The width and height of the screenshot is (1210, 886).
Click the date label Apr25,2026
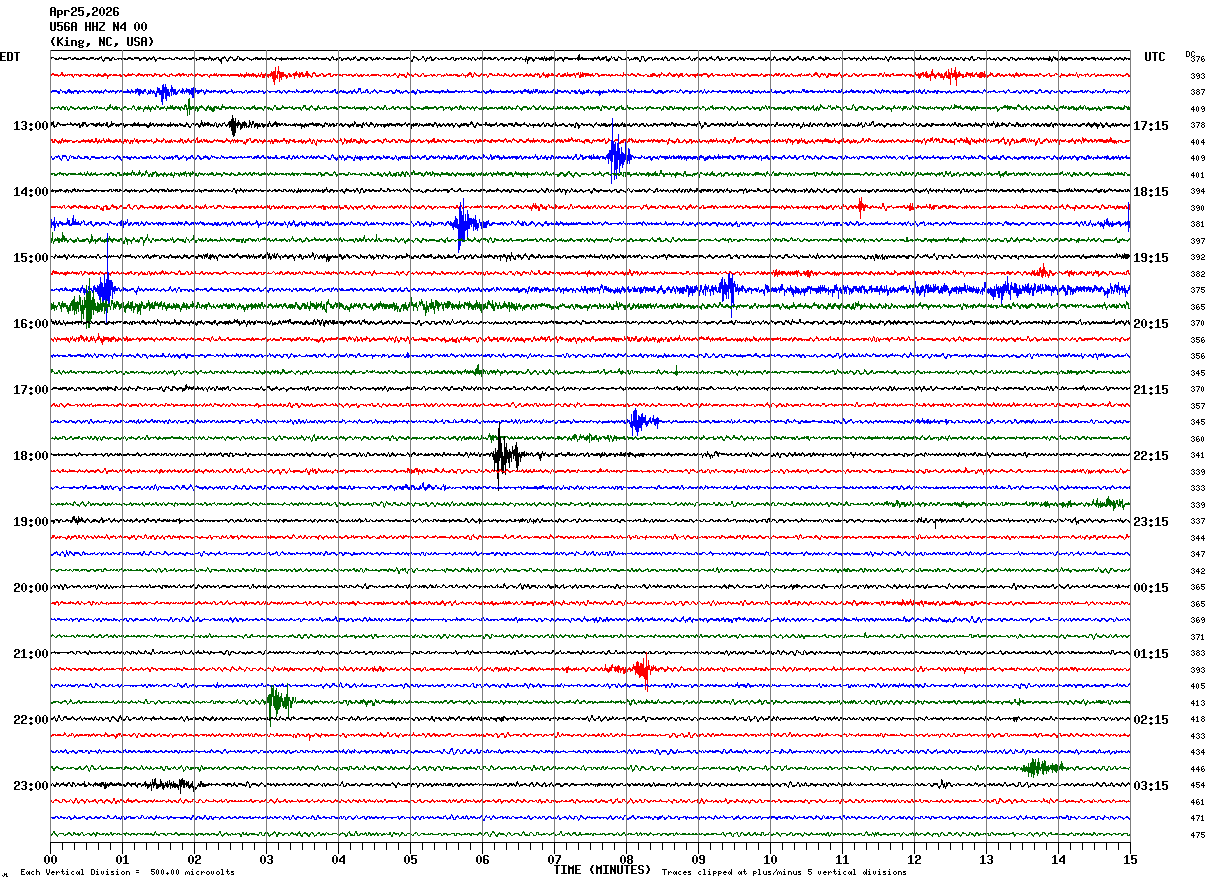pos(84,12)
